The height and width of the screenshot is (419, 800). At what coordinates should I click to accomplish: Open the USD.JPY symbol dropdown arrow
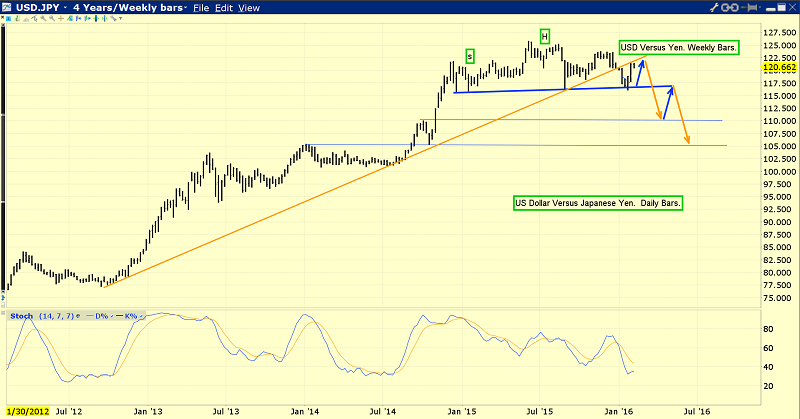click(x=65, y=8)
